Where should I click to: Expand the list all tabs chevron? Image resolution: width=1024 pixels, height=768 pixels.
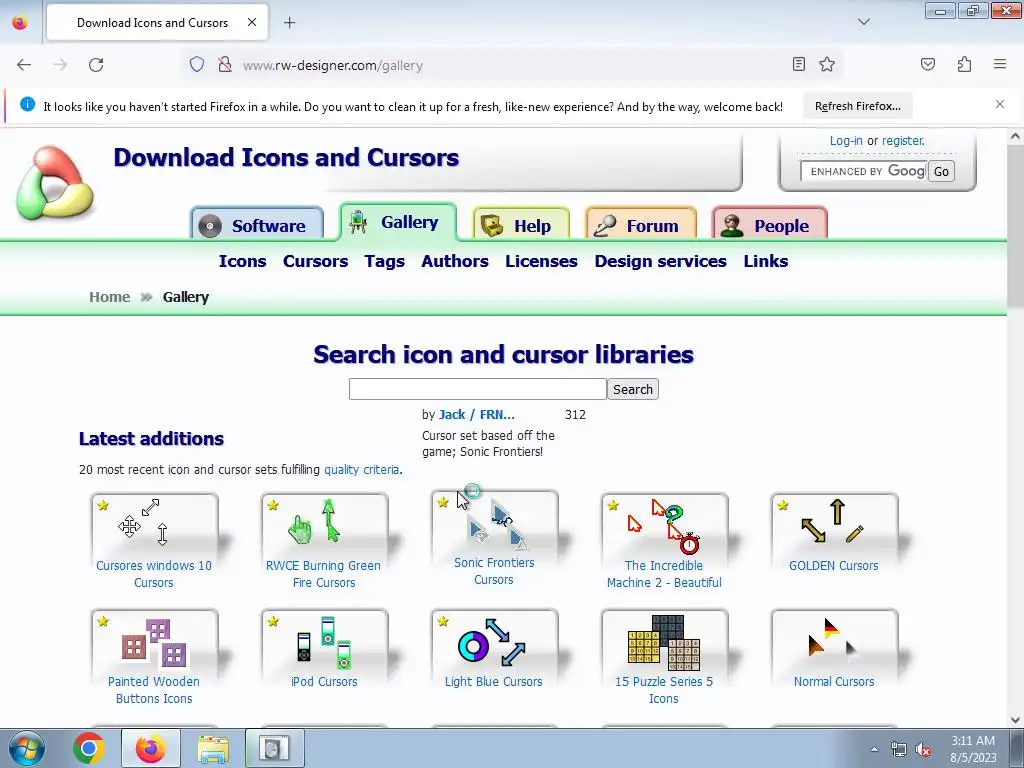coord(863,22)
